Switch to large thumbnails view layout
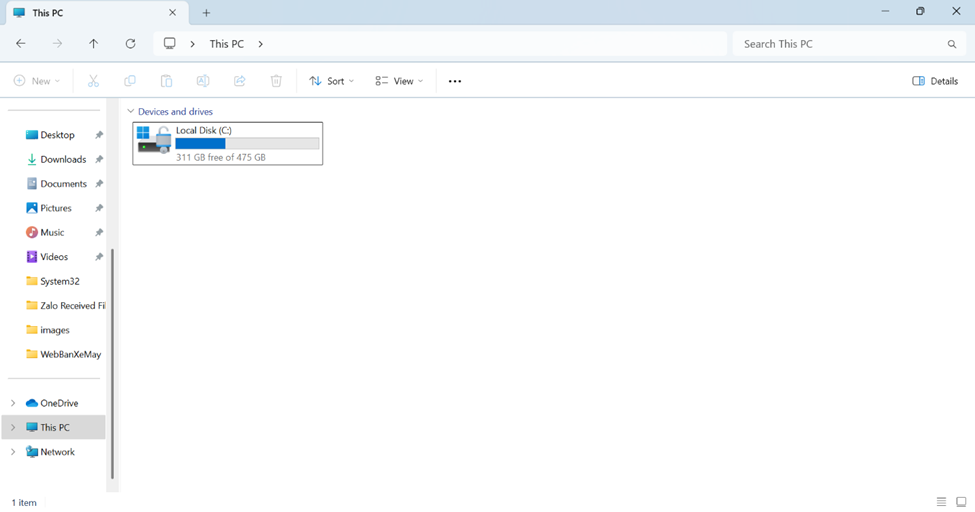The image size is (975, 512). [x=961, y=502]
